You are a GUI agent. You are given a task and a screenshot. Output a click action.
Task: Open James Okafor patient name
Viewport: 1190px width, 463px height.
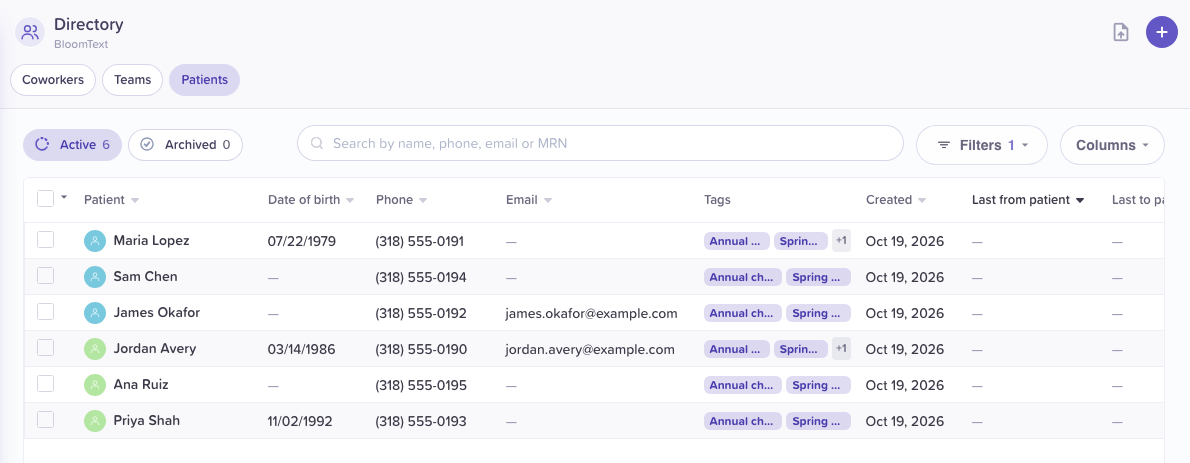[156, 312]
